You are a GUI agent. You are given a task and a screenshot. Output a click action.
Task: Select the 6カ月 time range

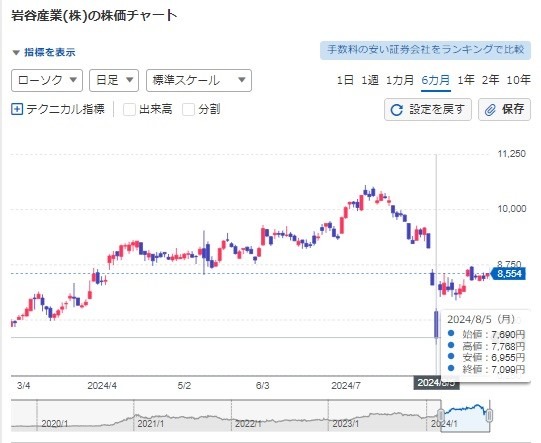tap(436, 80)
